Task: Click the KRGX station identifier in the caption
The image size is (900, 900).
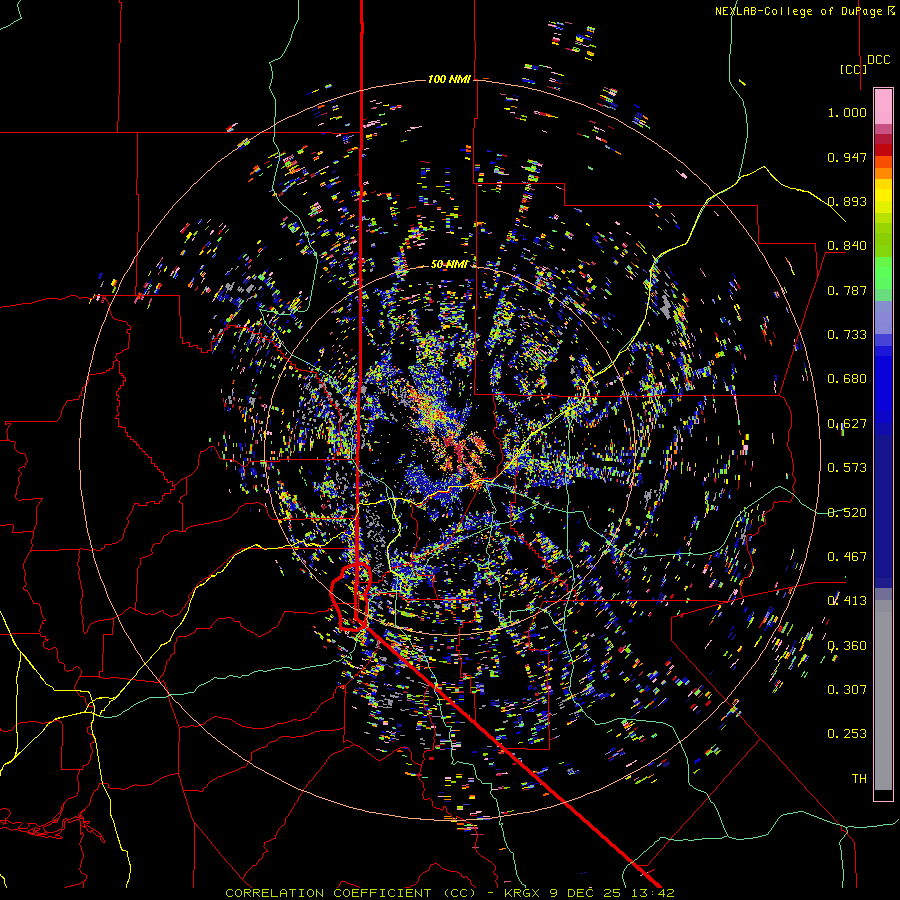Action: pyautogui.click(x=522, y=893)
